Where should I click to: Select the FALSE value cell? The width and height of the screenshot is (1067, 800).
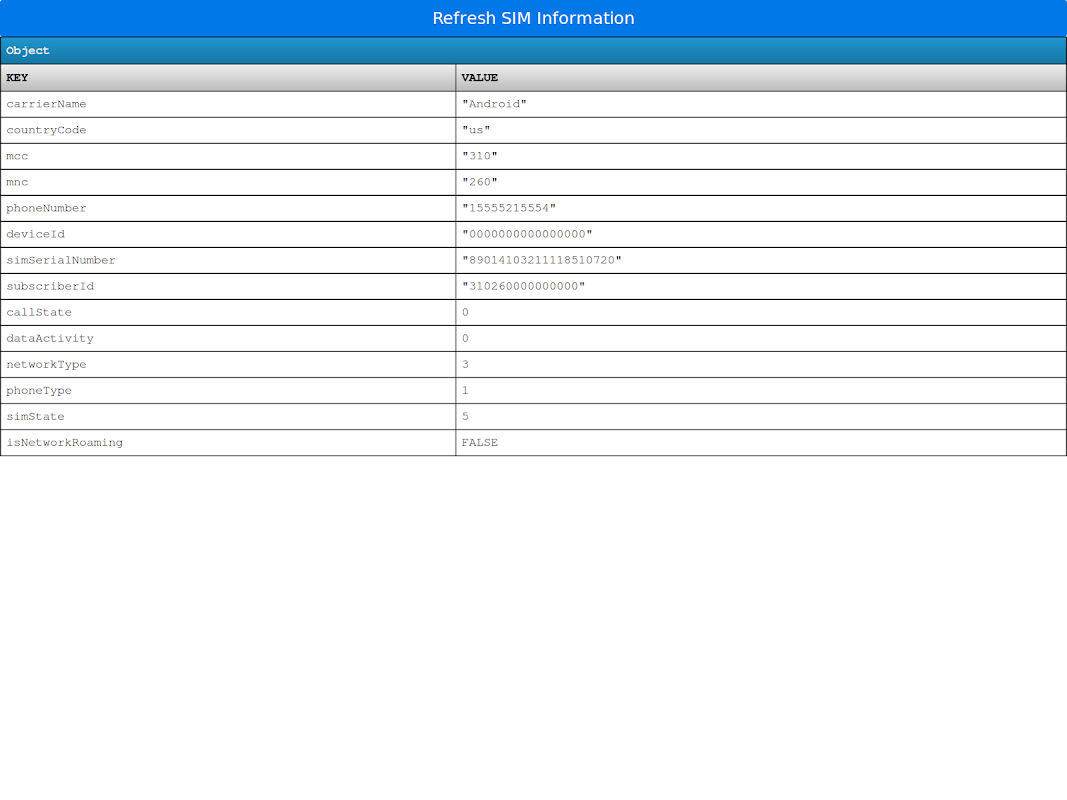tap(761, 442)
